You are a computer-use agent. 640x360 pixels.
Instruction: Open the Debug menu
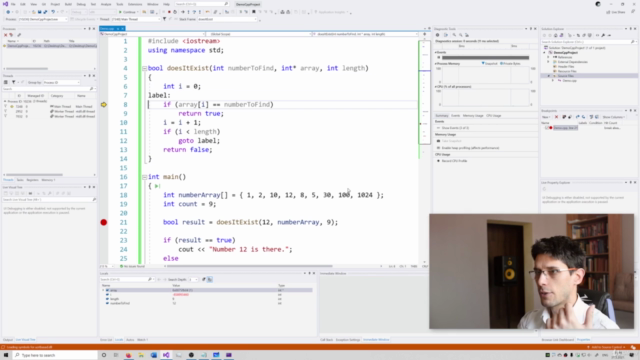pyautogui.click(x=81, y=4)
